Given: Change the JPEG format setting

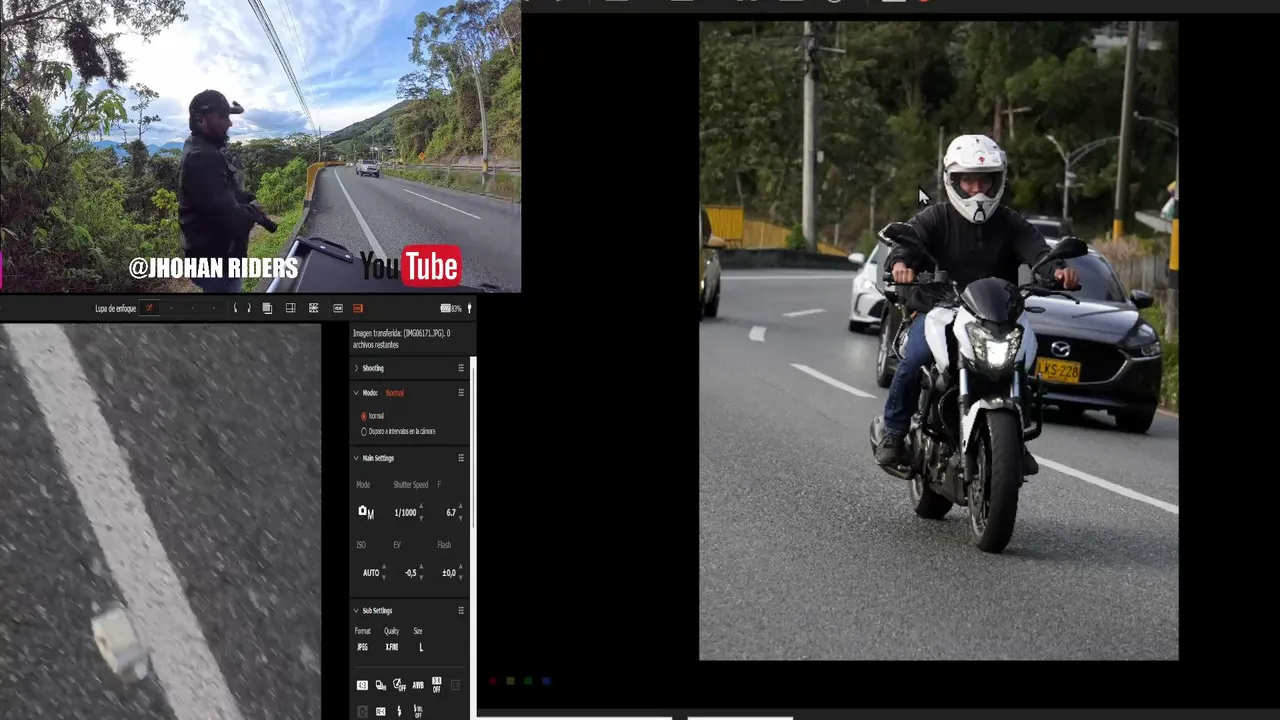Looking at the screenshot, I should 362,647.
